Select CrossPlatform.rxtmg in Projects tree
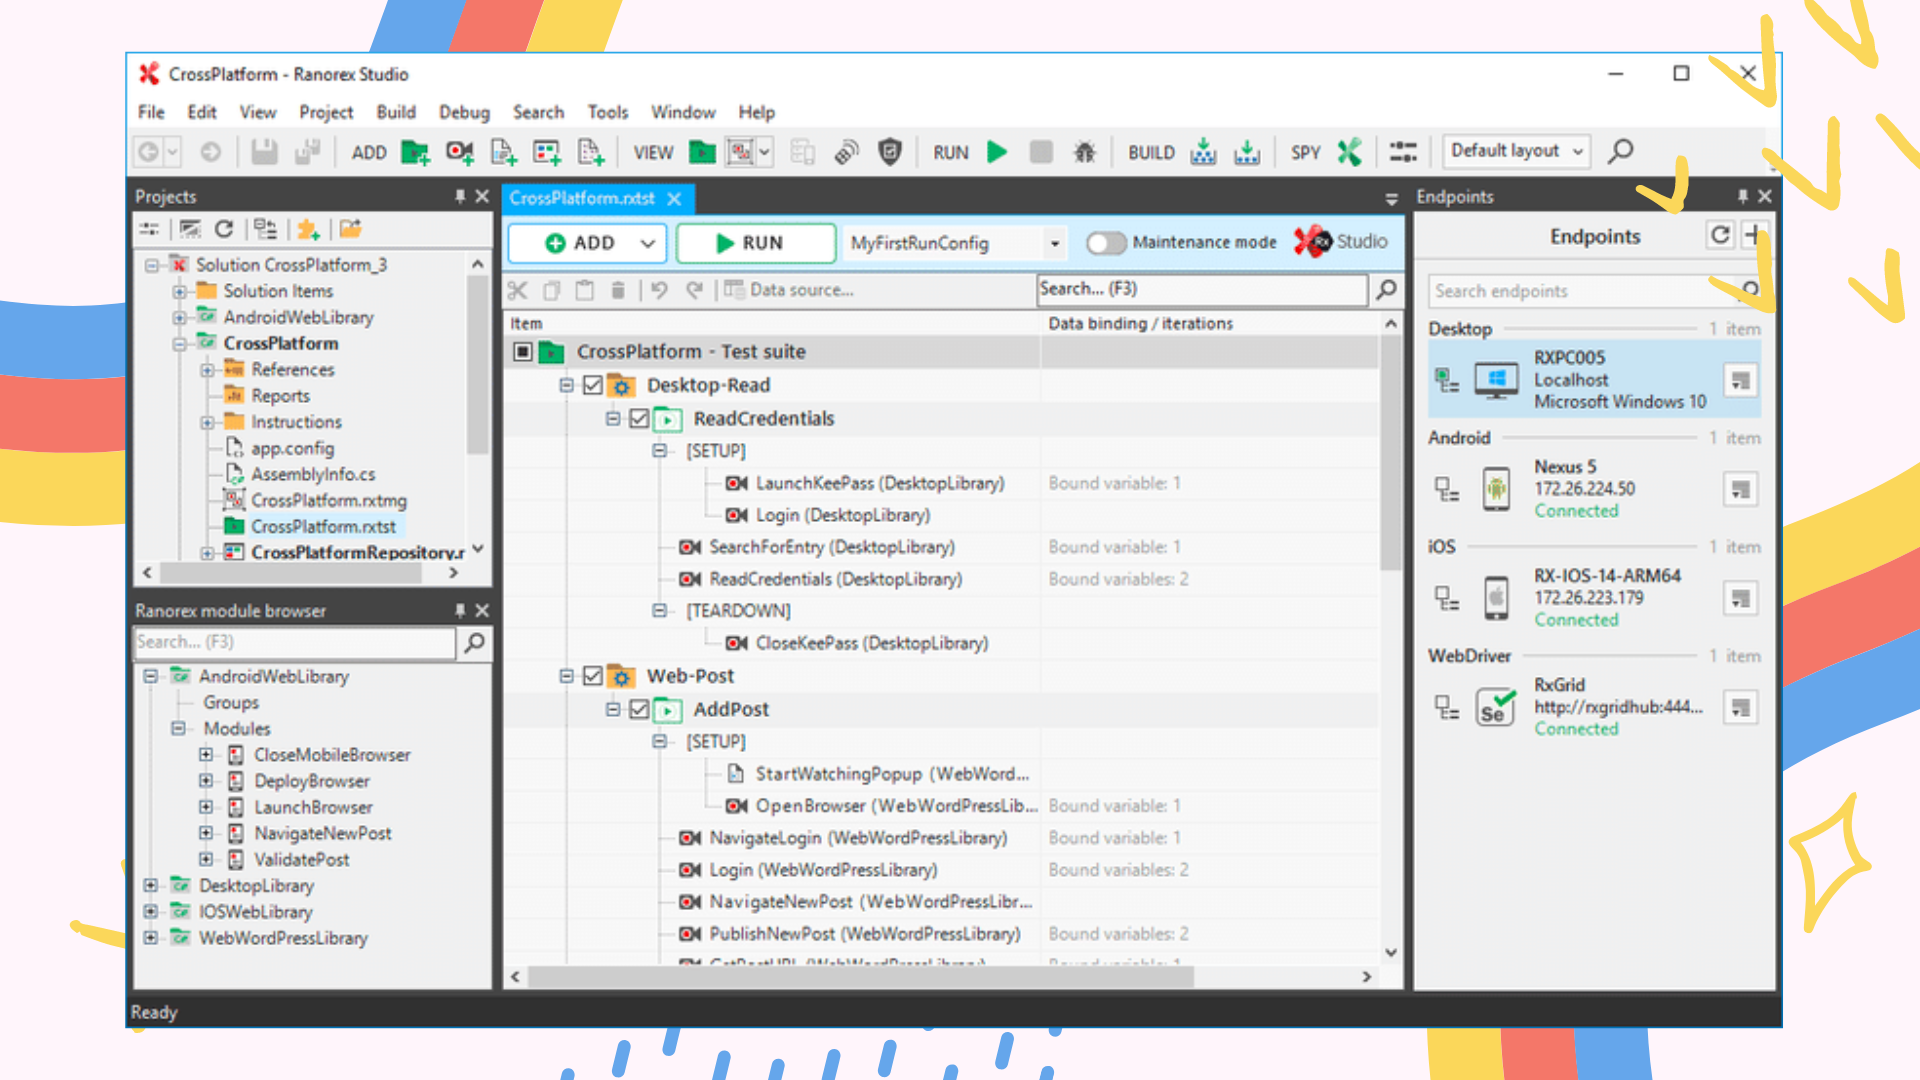Screen dimensions: 1920x1080 (x=329, y=500)
